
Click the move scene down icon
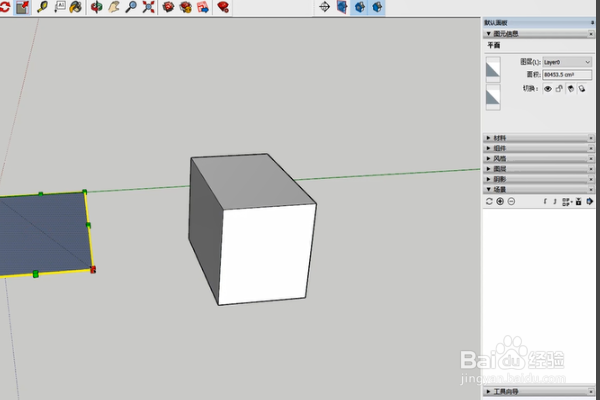[555, 201]
